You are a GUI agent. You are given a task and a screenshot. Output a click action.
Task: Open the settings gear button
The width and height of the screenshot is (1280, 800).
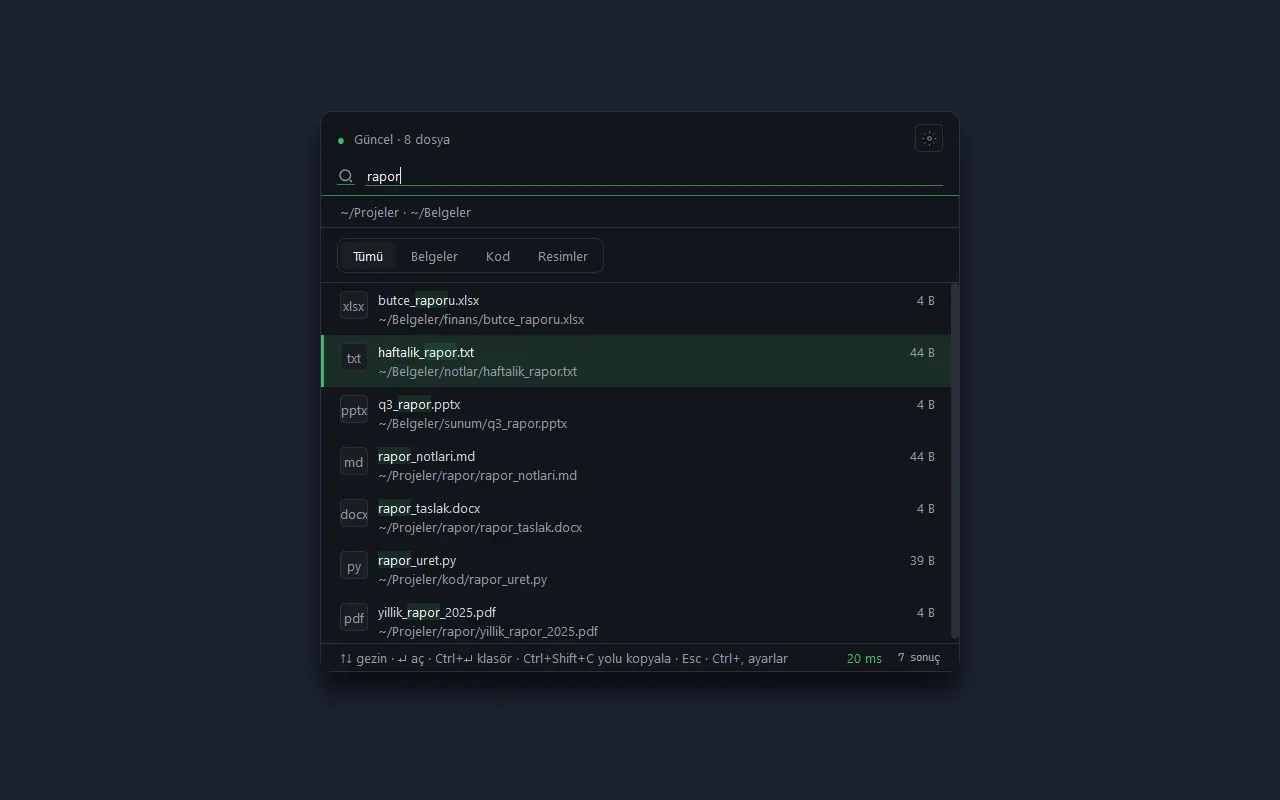pos(929,138)
